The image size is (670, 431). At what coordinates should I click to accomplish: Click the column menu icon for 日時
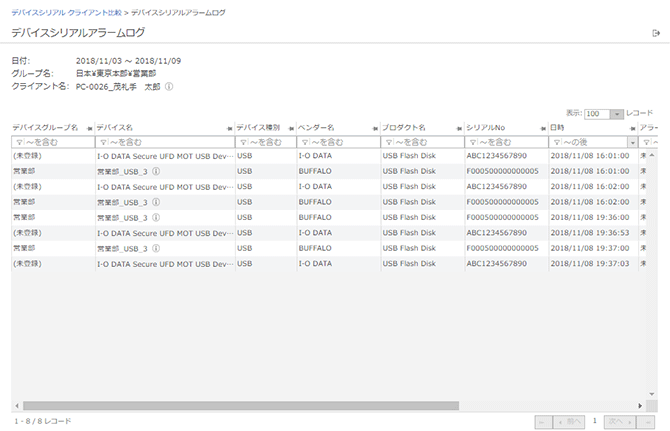(631, 129)
